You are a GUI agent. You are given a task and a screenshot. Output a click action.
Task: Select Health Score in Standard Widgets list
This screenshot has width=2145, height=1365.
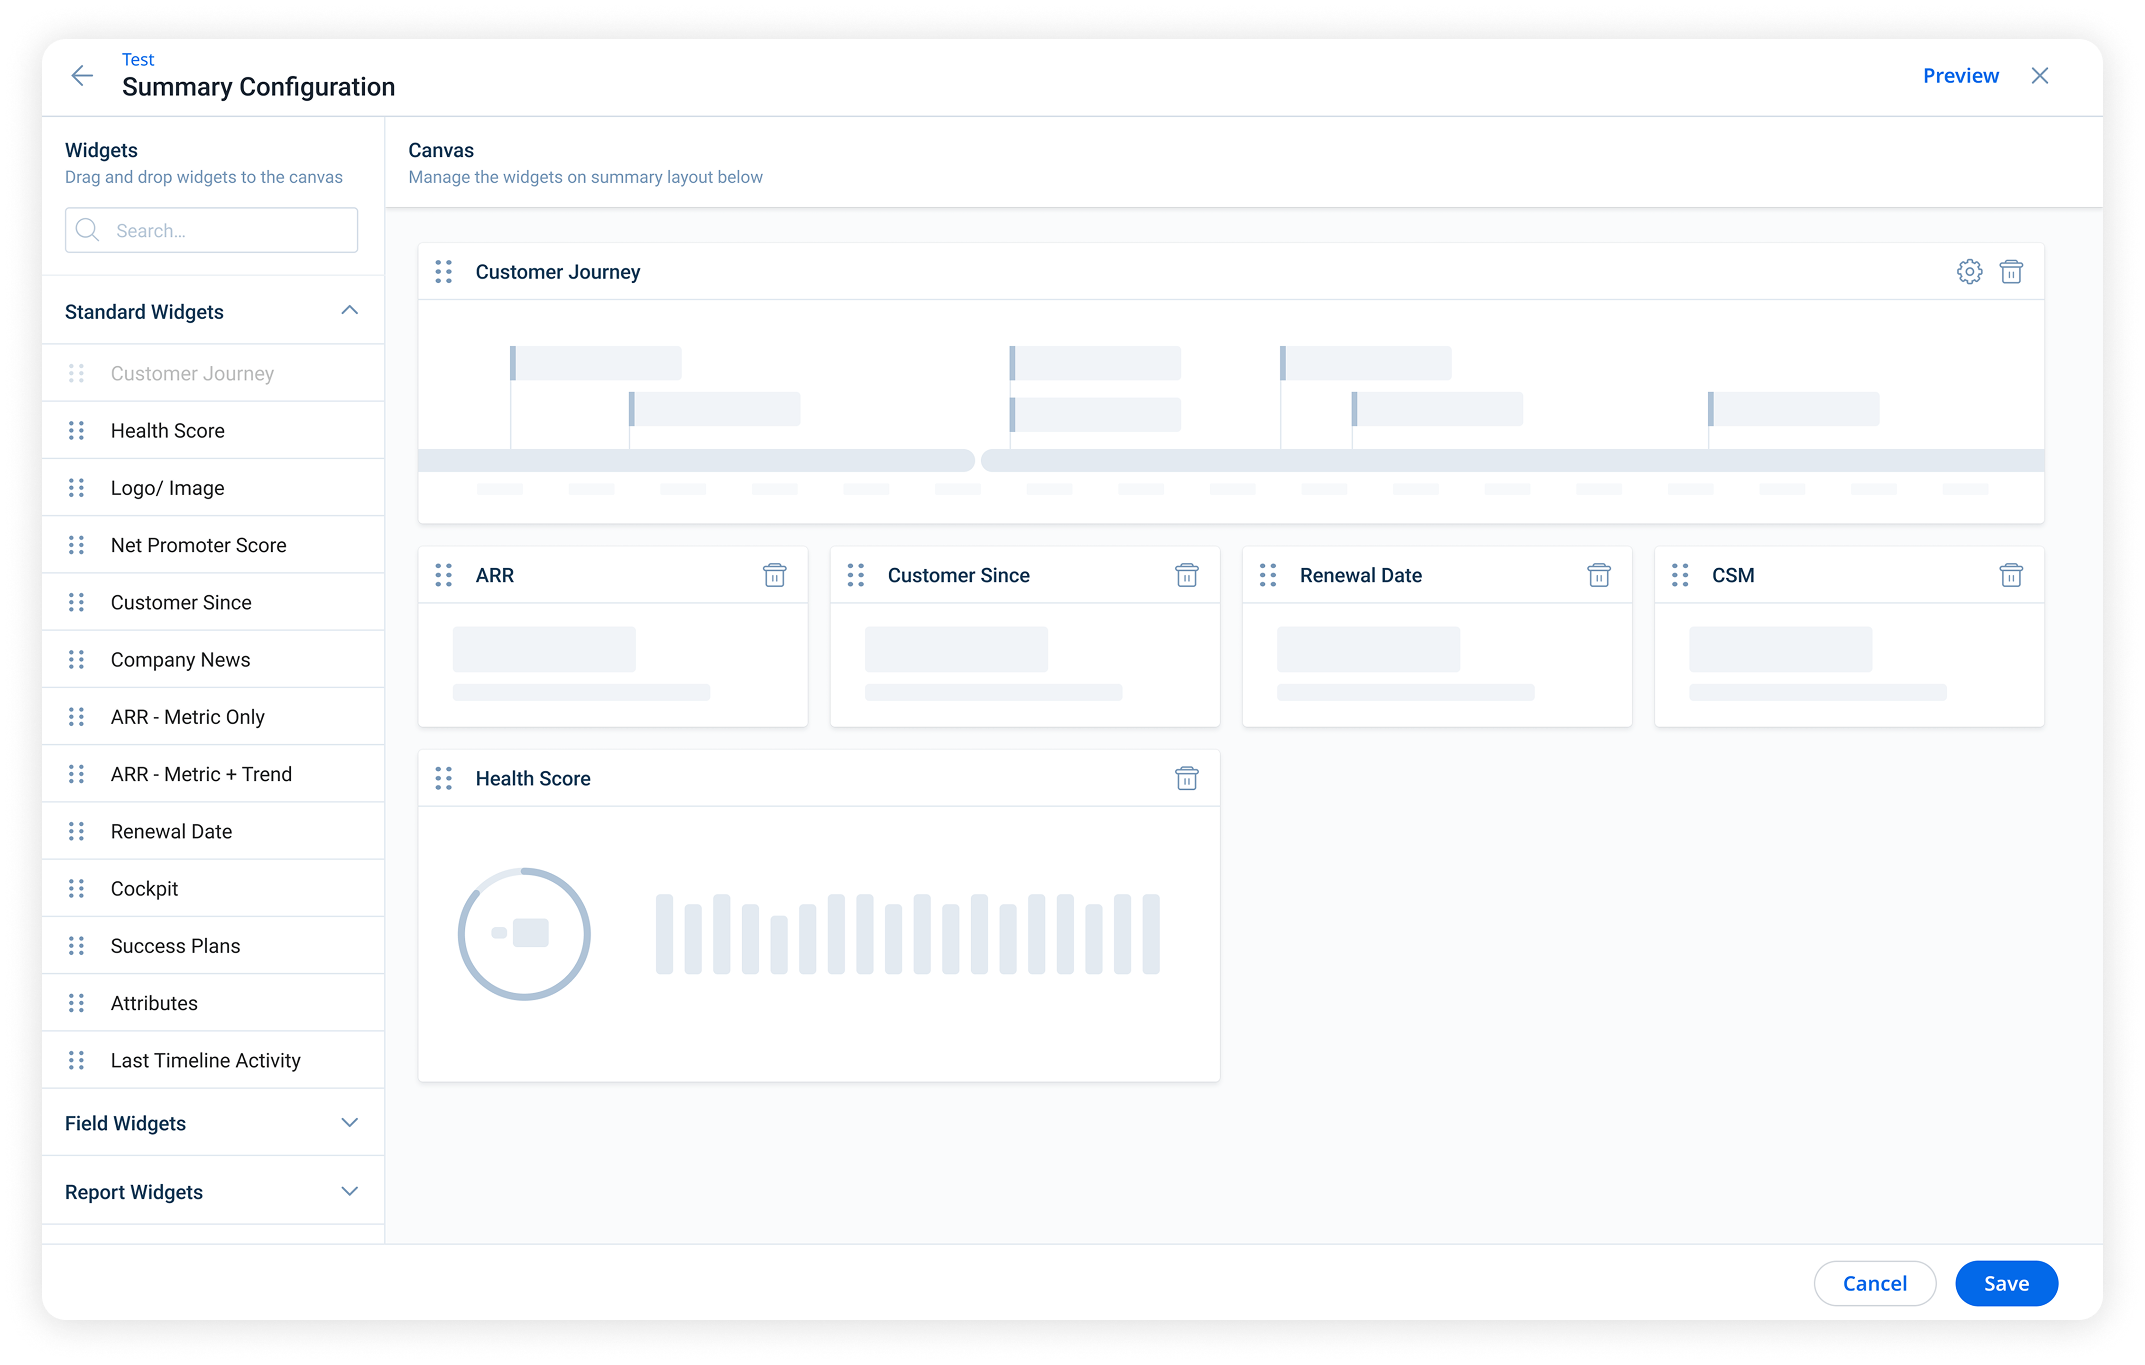pos(213,430)
